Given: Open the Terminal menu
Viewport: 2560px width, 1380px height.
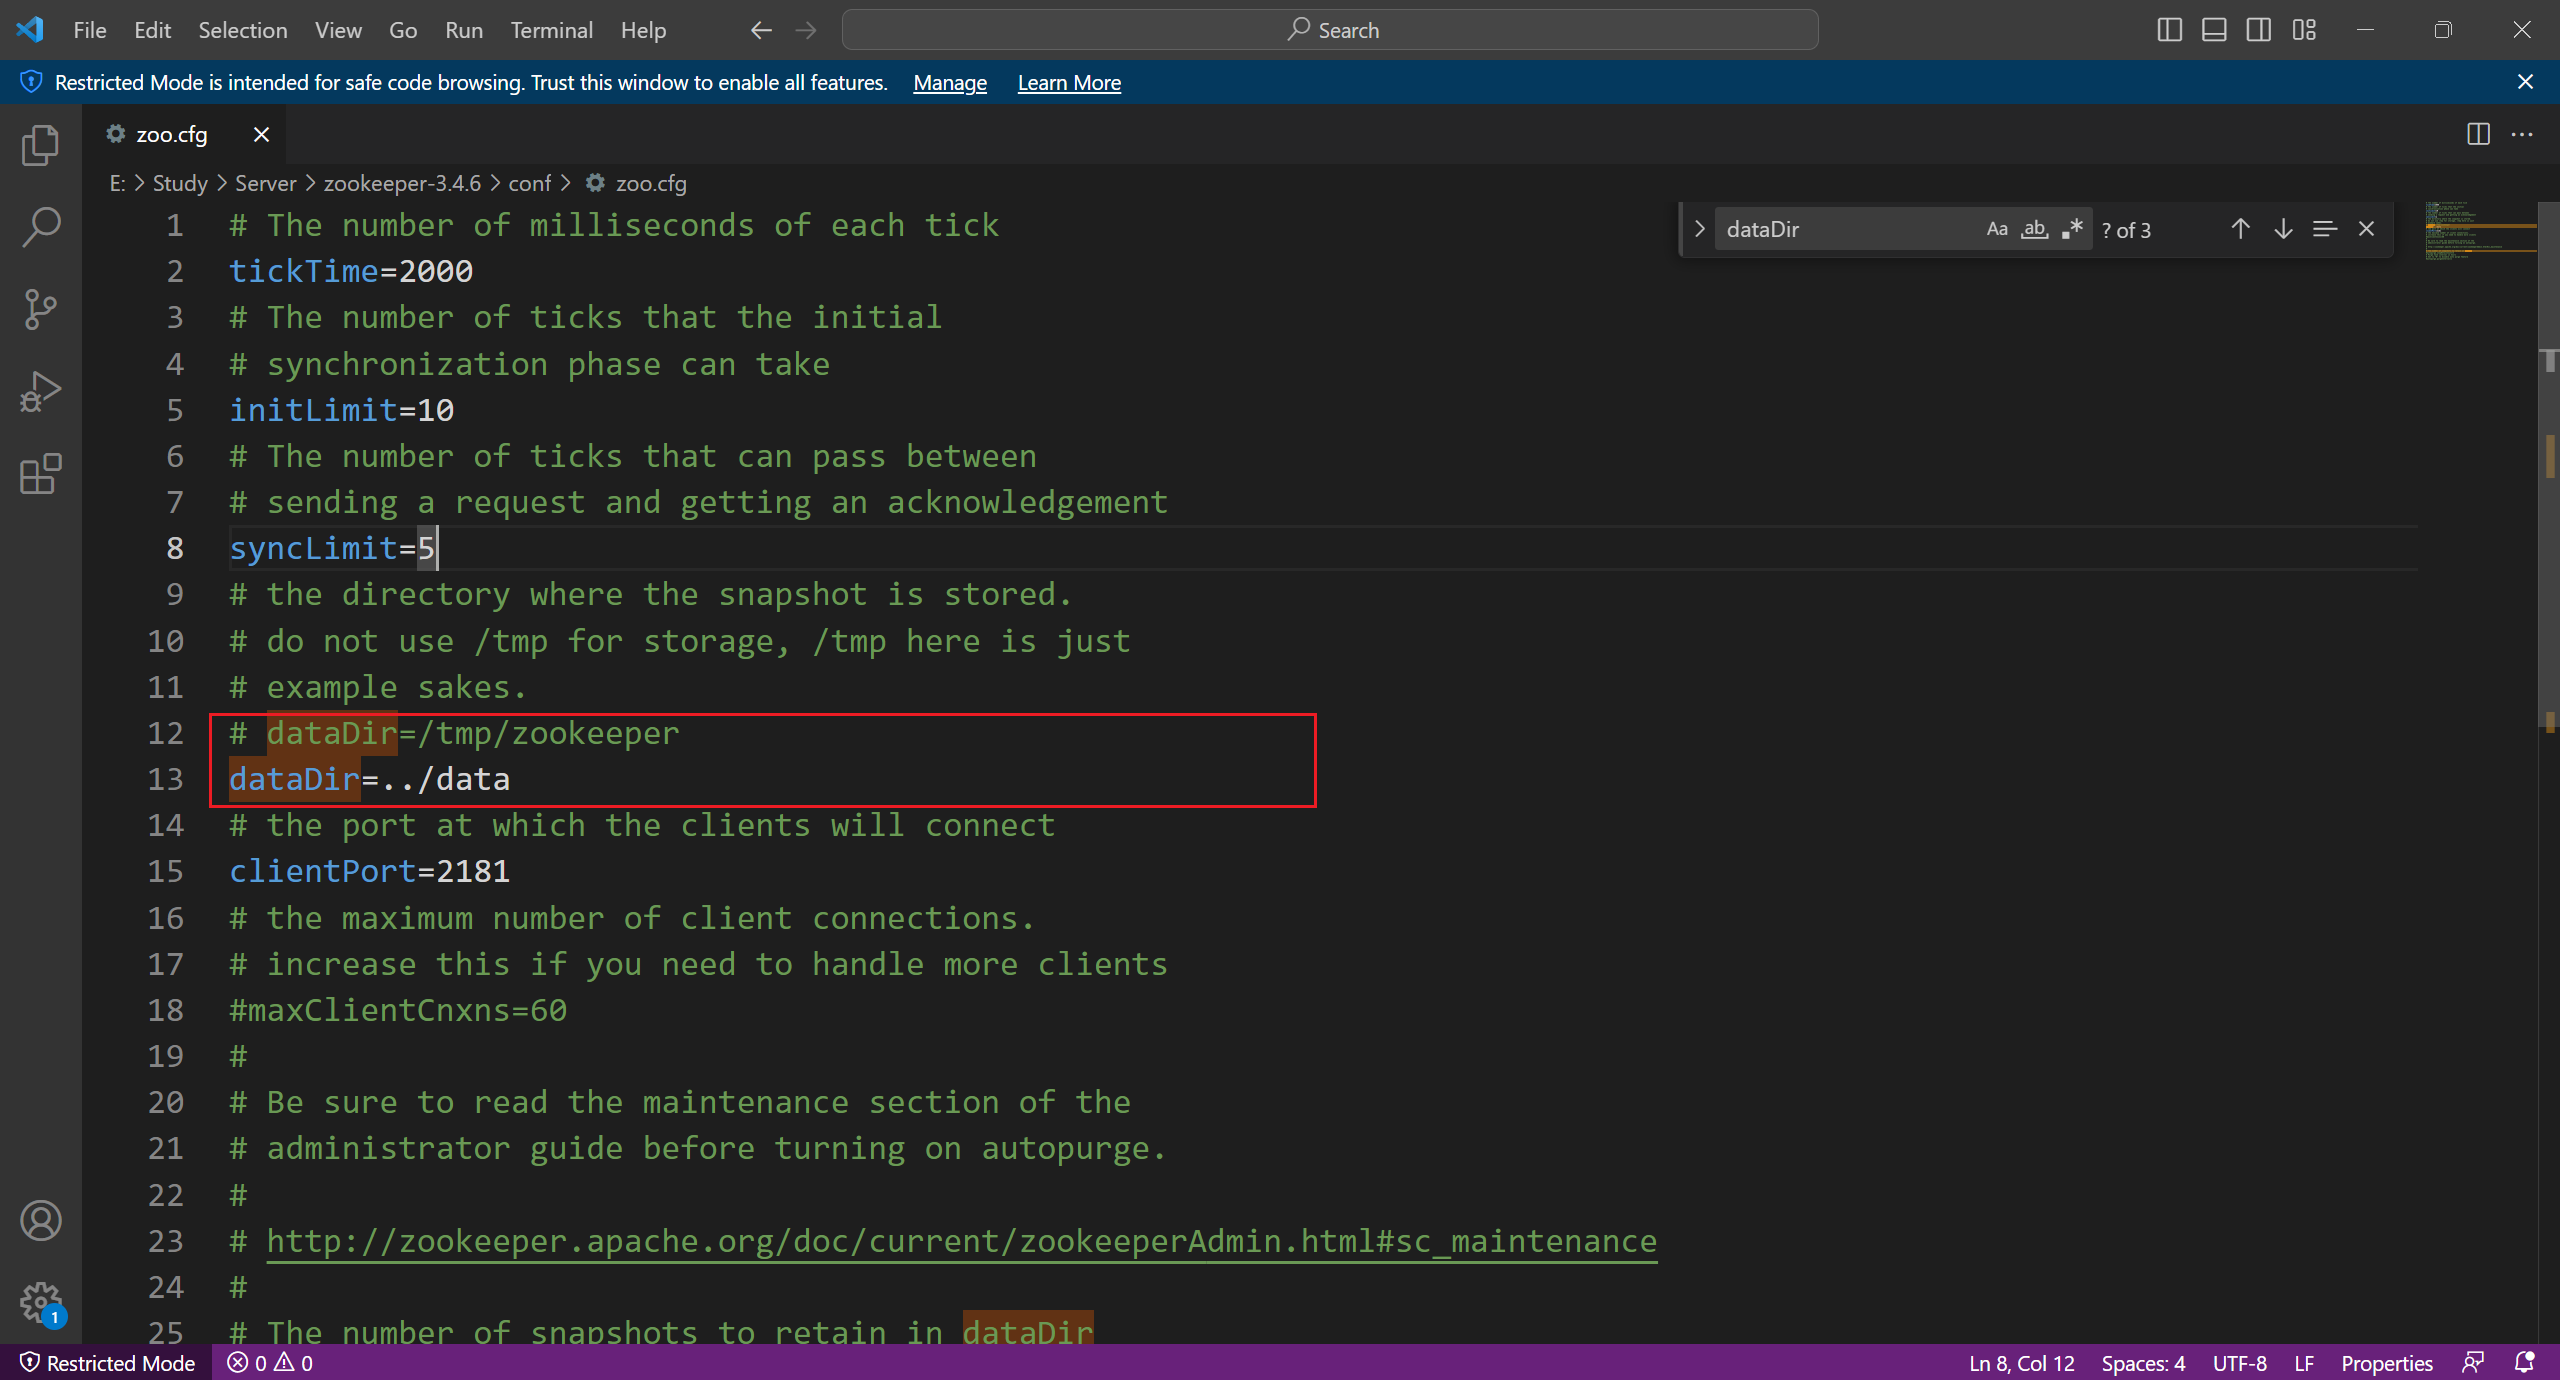Looking at the screenshot, I should 551,30.
